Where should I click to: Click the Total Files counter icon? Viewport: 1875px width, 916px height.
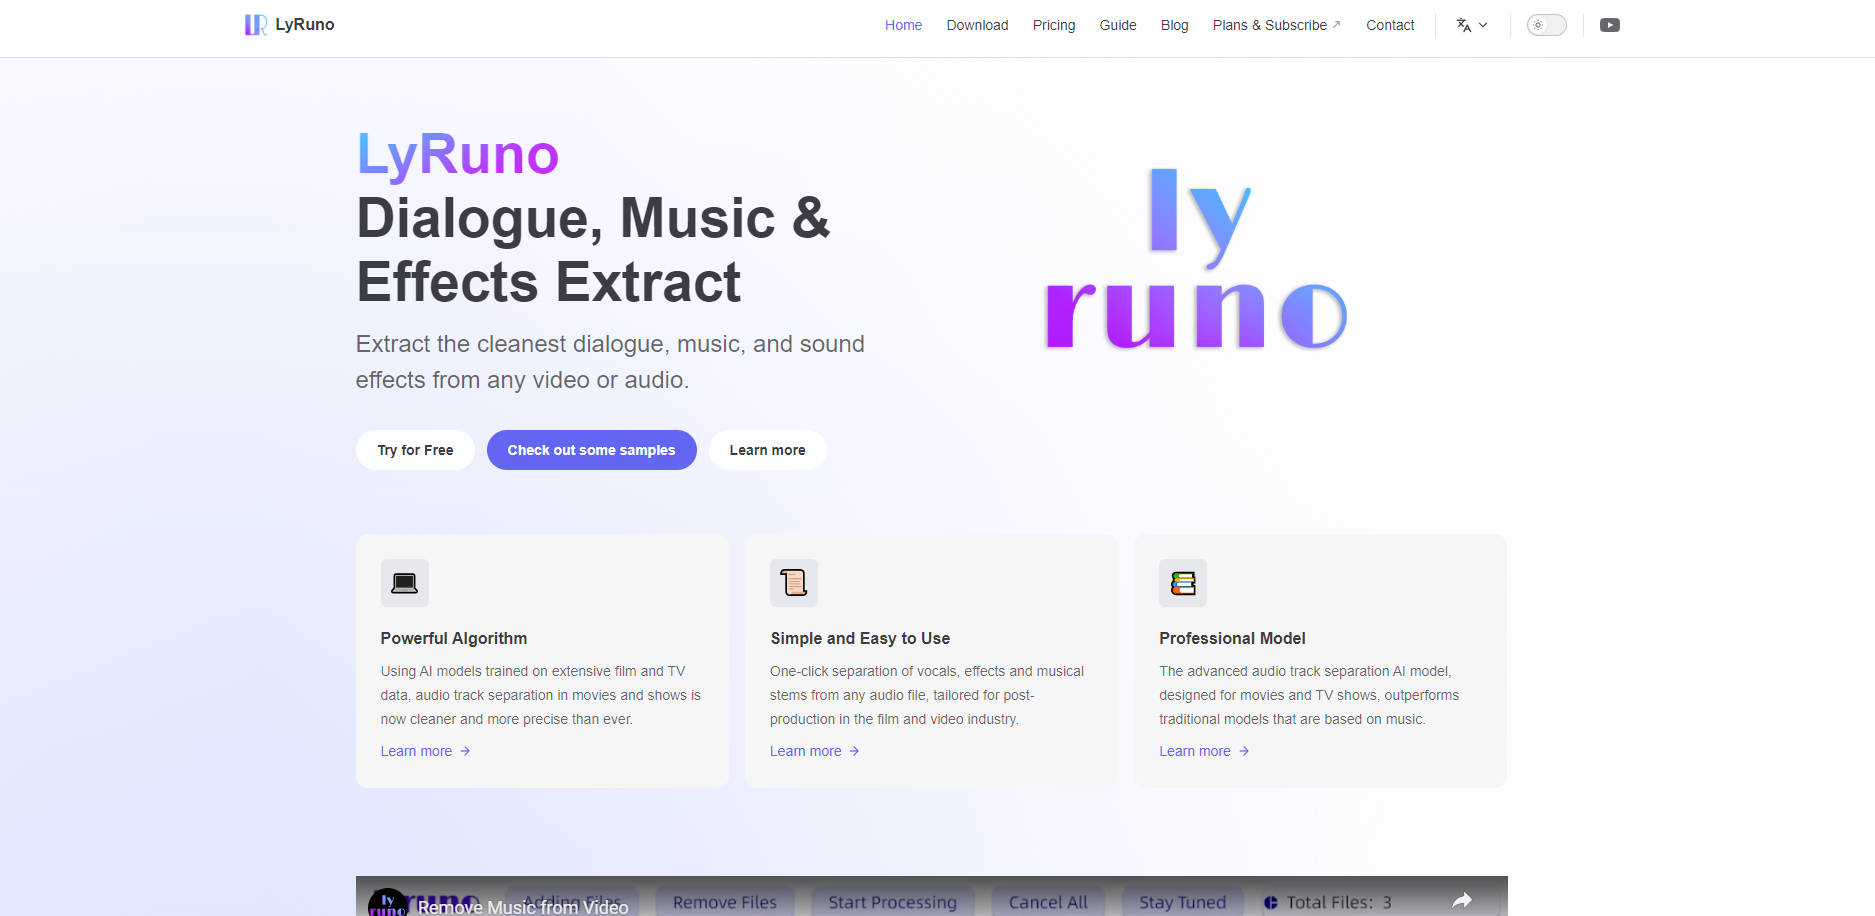coord(1270,901)
